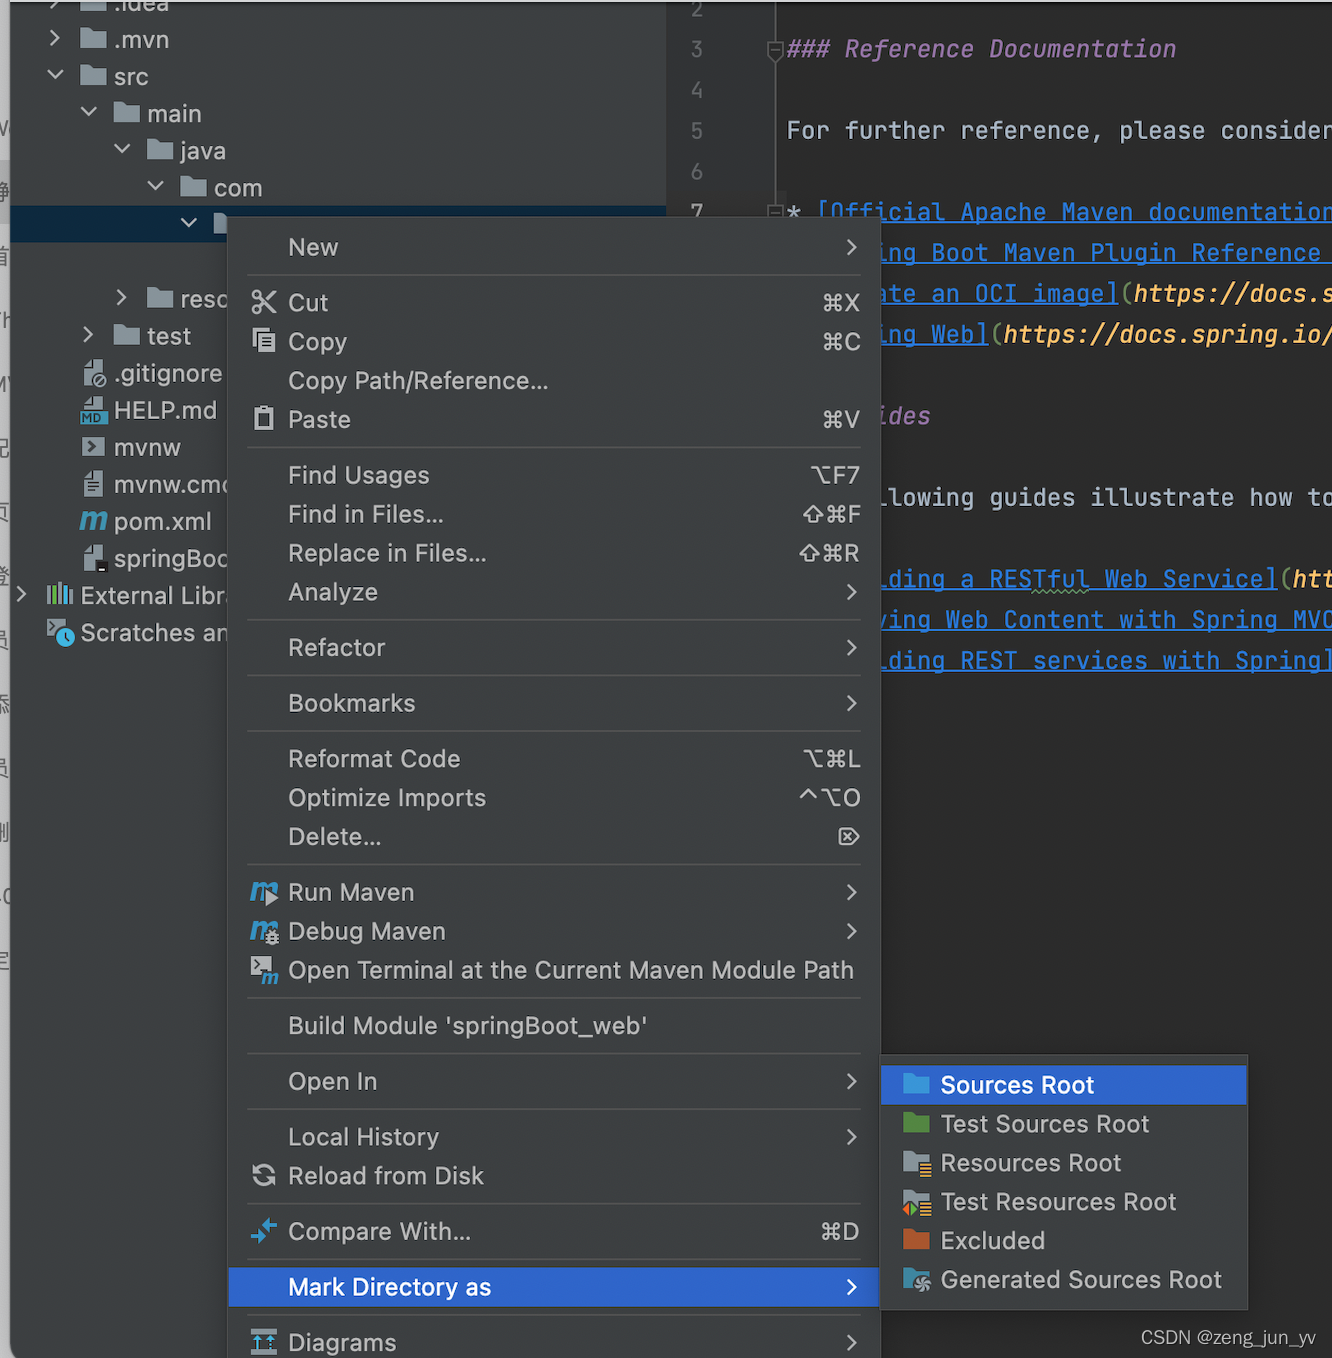This screenshot has height=1358, width=1332.
Task: Select Sources Root from submenu
Action: click(x=1017, y=1085)
